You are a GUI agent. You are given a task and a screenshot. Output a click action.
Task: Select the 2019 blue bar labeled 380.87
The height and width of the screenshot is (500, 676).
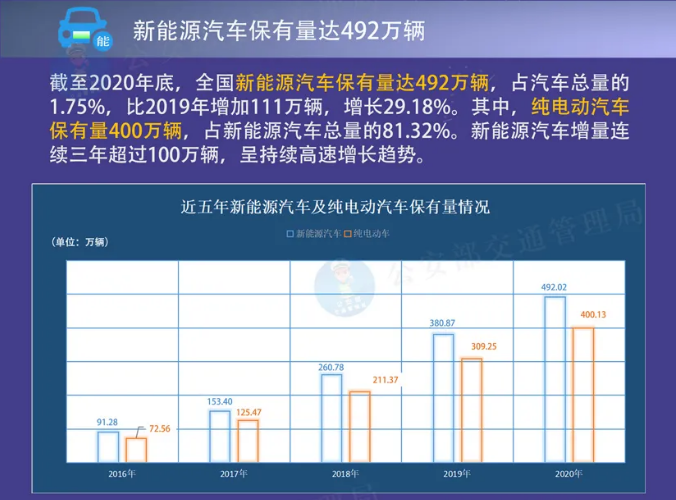(443, 398)
